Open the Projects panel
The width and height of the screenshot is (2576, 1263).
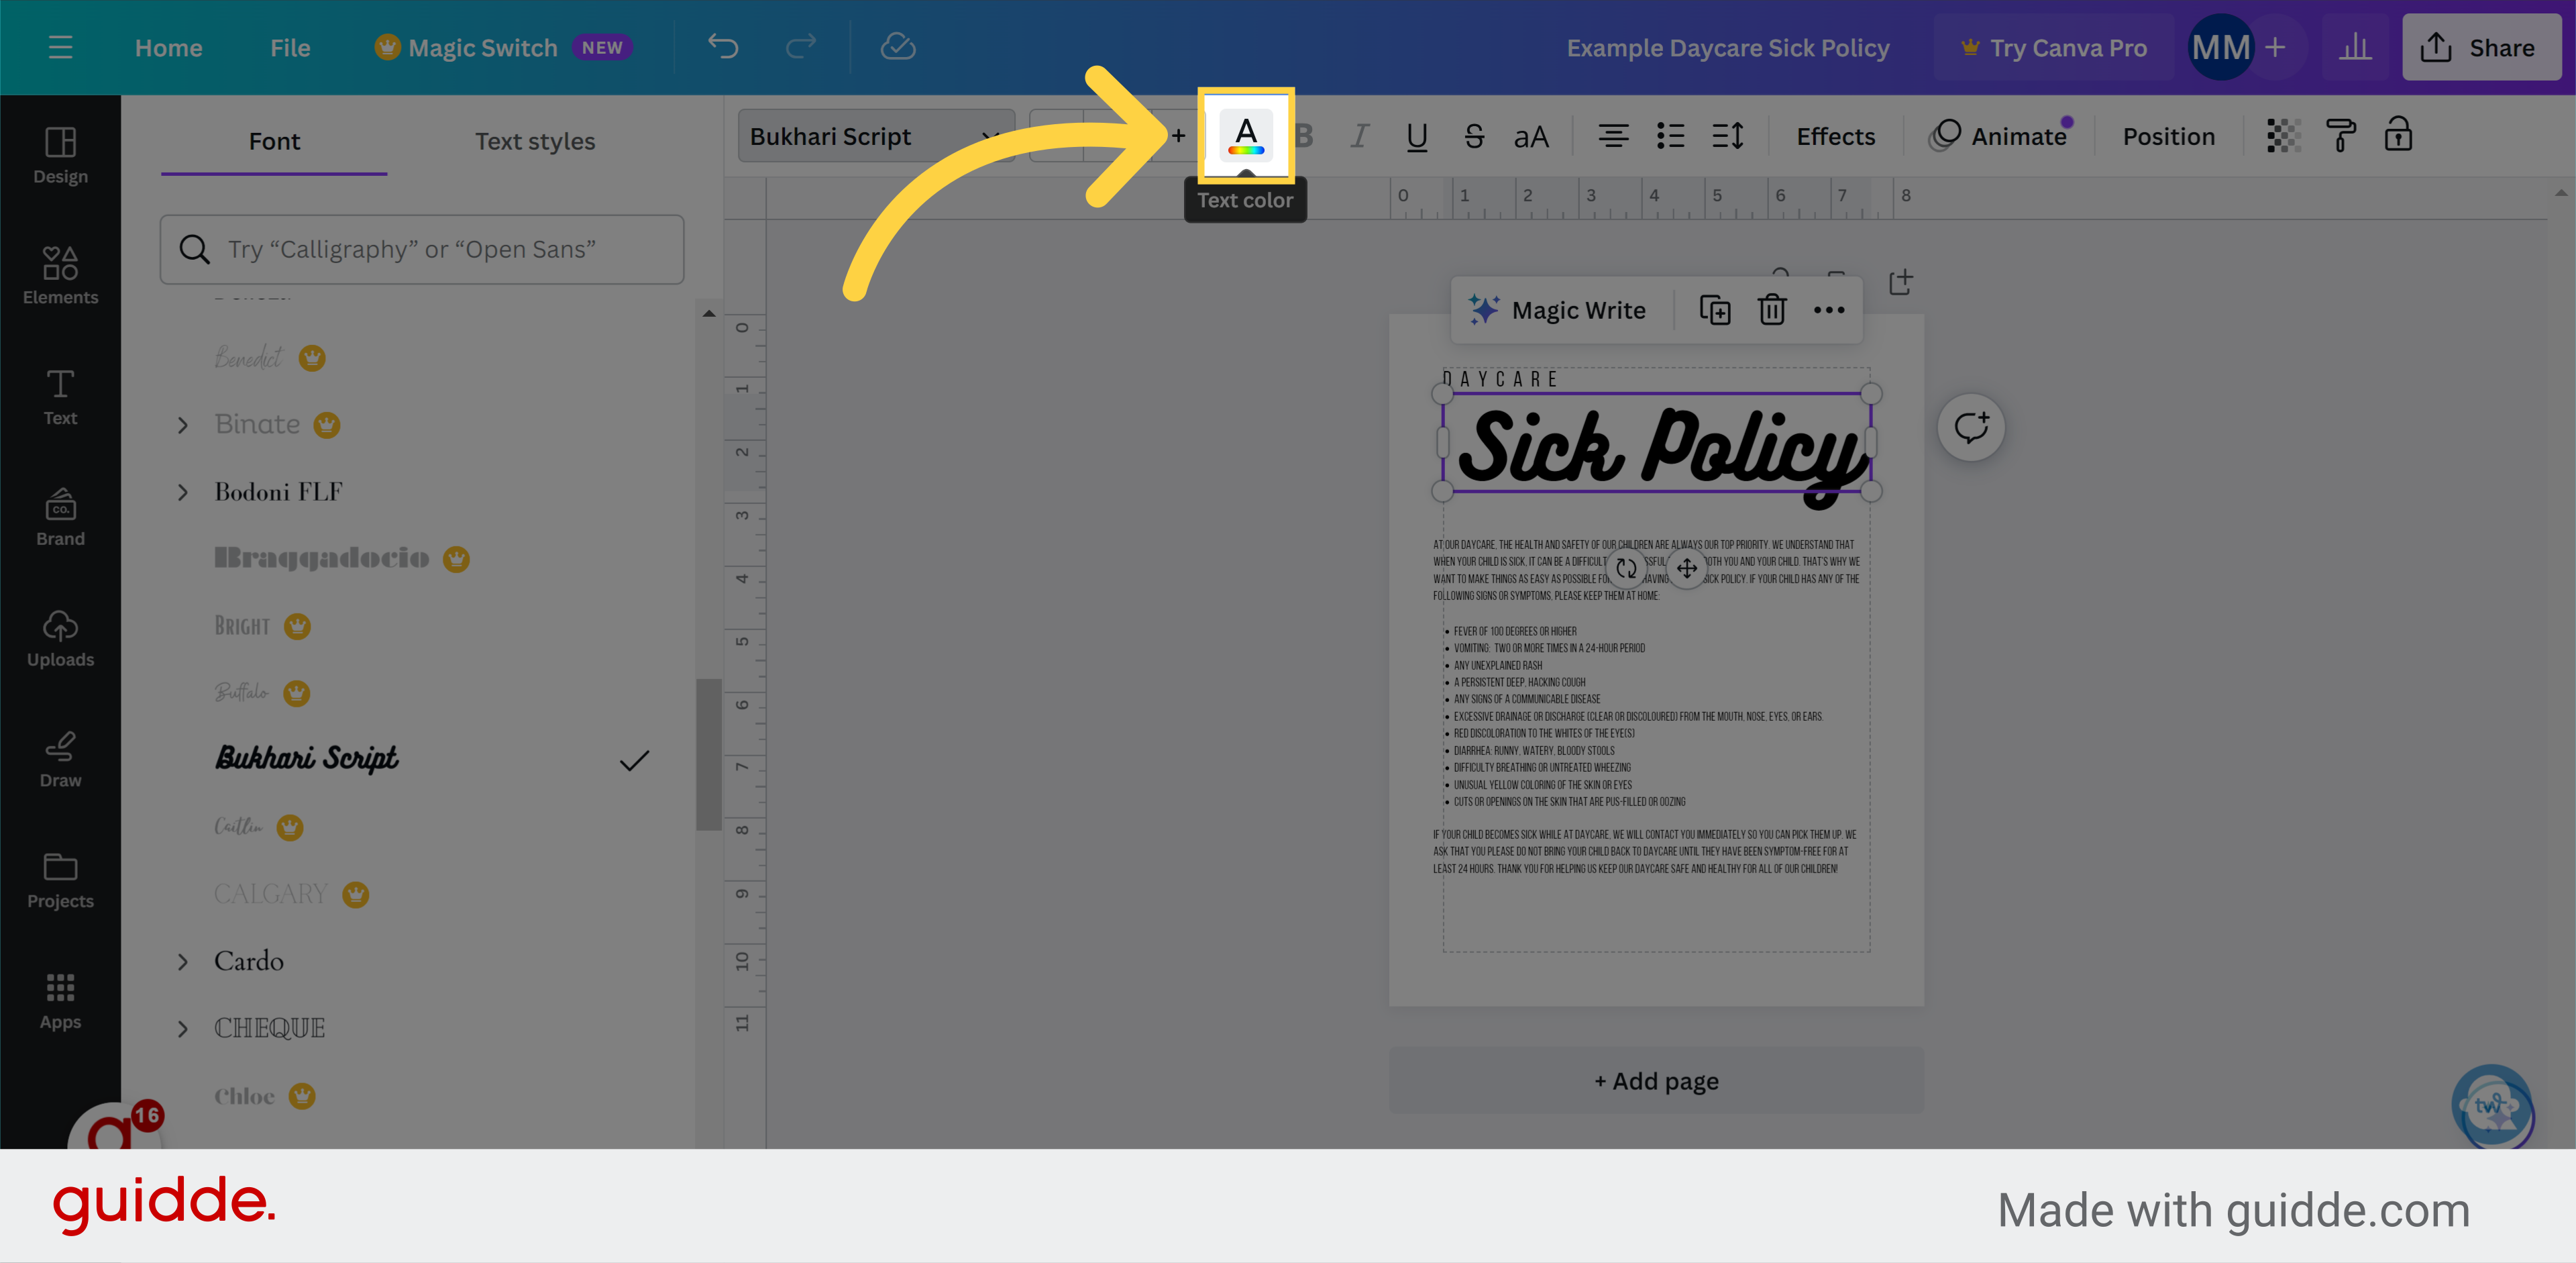(x=60, y=880)
